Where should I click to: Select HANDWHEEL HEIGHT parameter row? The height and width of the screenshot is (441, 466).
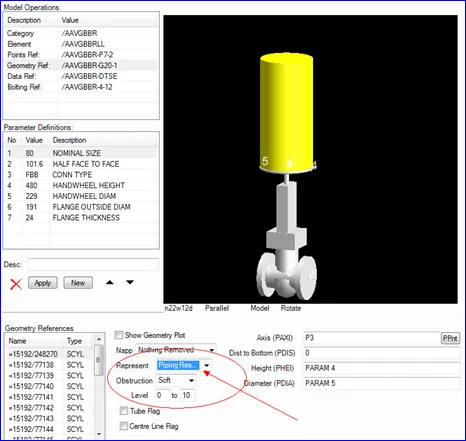tap(80, 185)
